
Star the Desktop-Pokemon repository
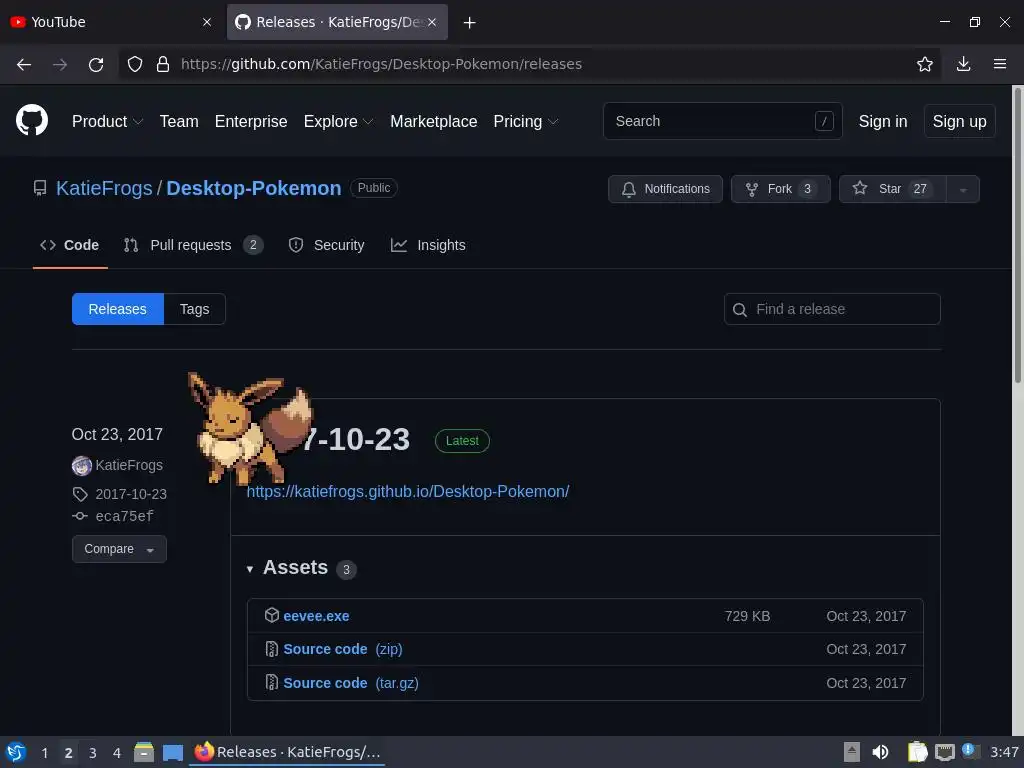[893, 189]
